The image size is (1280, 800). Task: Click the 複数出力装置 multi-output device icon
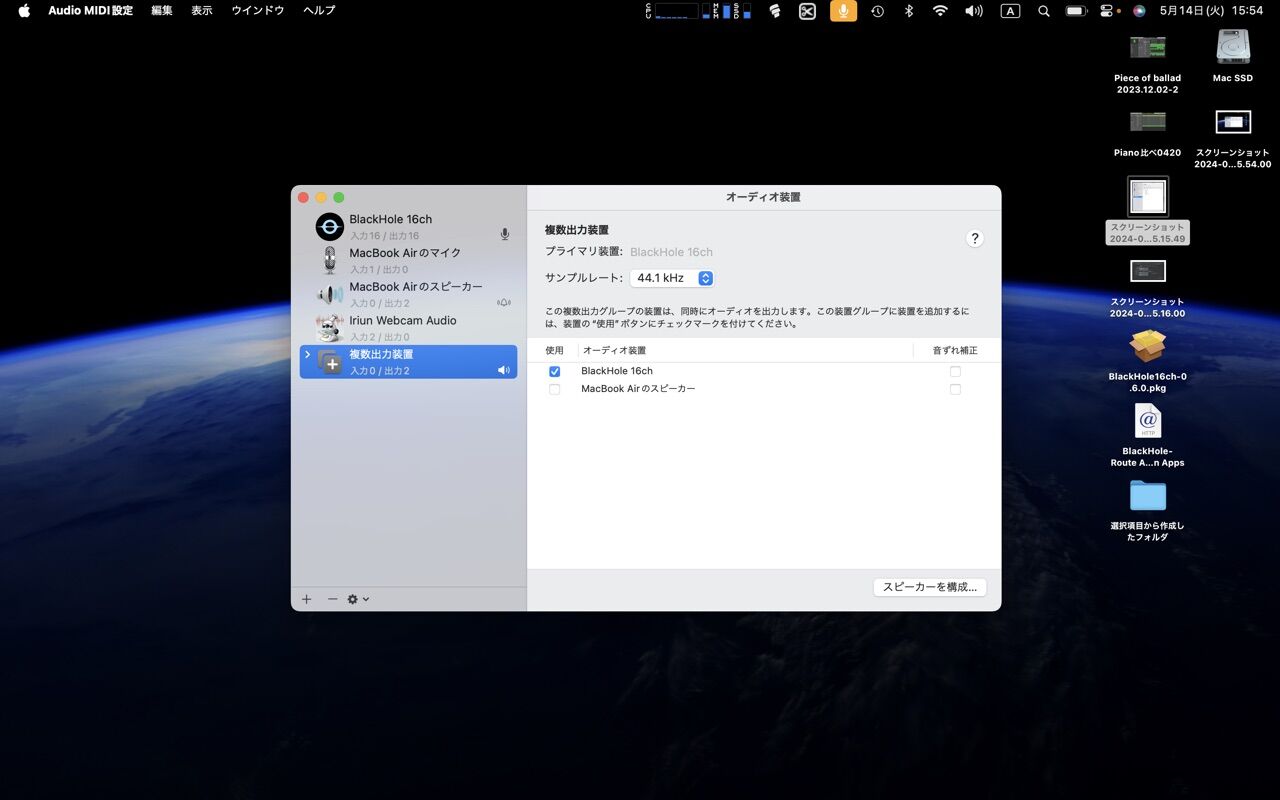330,362
